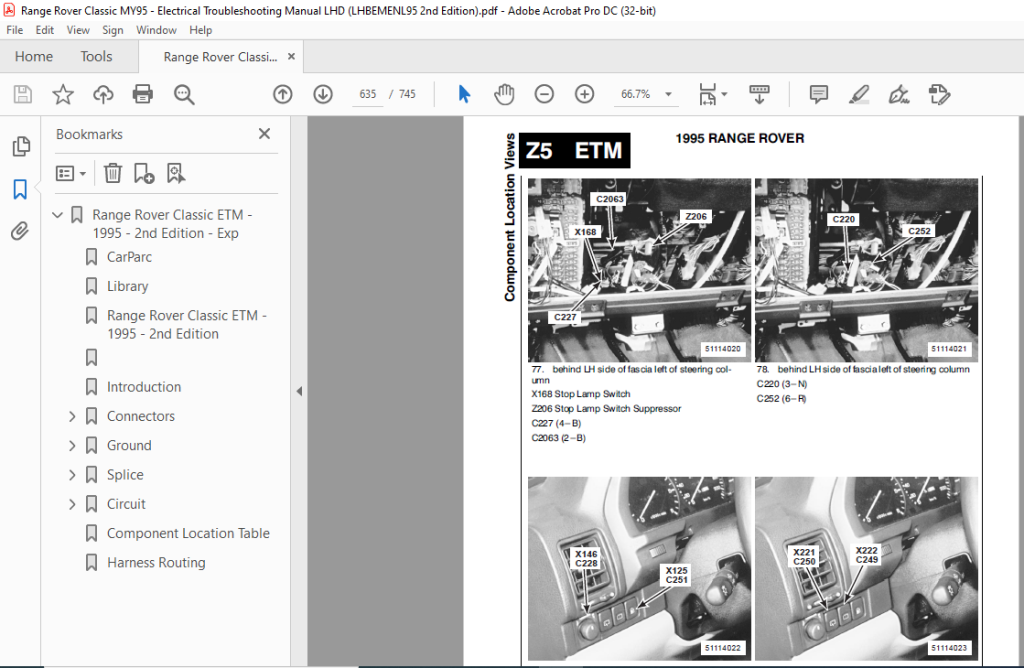Open the CarParc bookmark
1024x668 pixels.
click(129, 257)
